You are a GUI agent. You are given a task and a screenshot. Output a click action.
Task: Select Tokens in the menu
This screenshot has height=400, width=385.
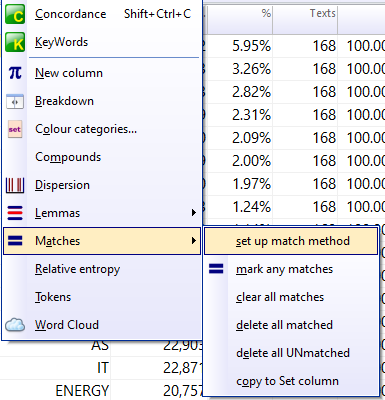[x=102, y=297]
